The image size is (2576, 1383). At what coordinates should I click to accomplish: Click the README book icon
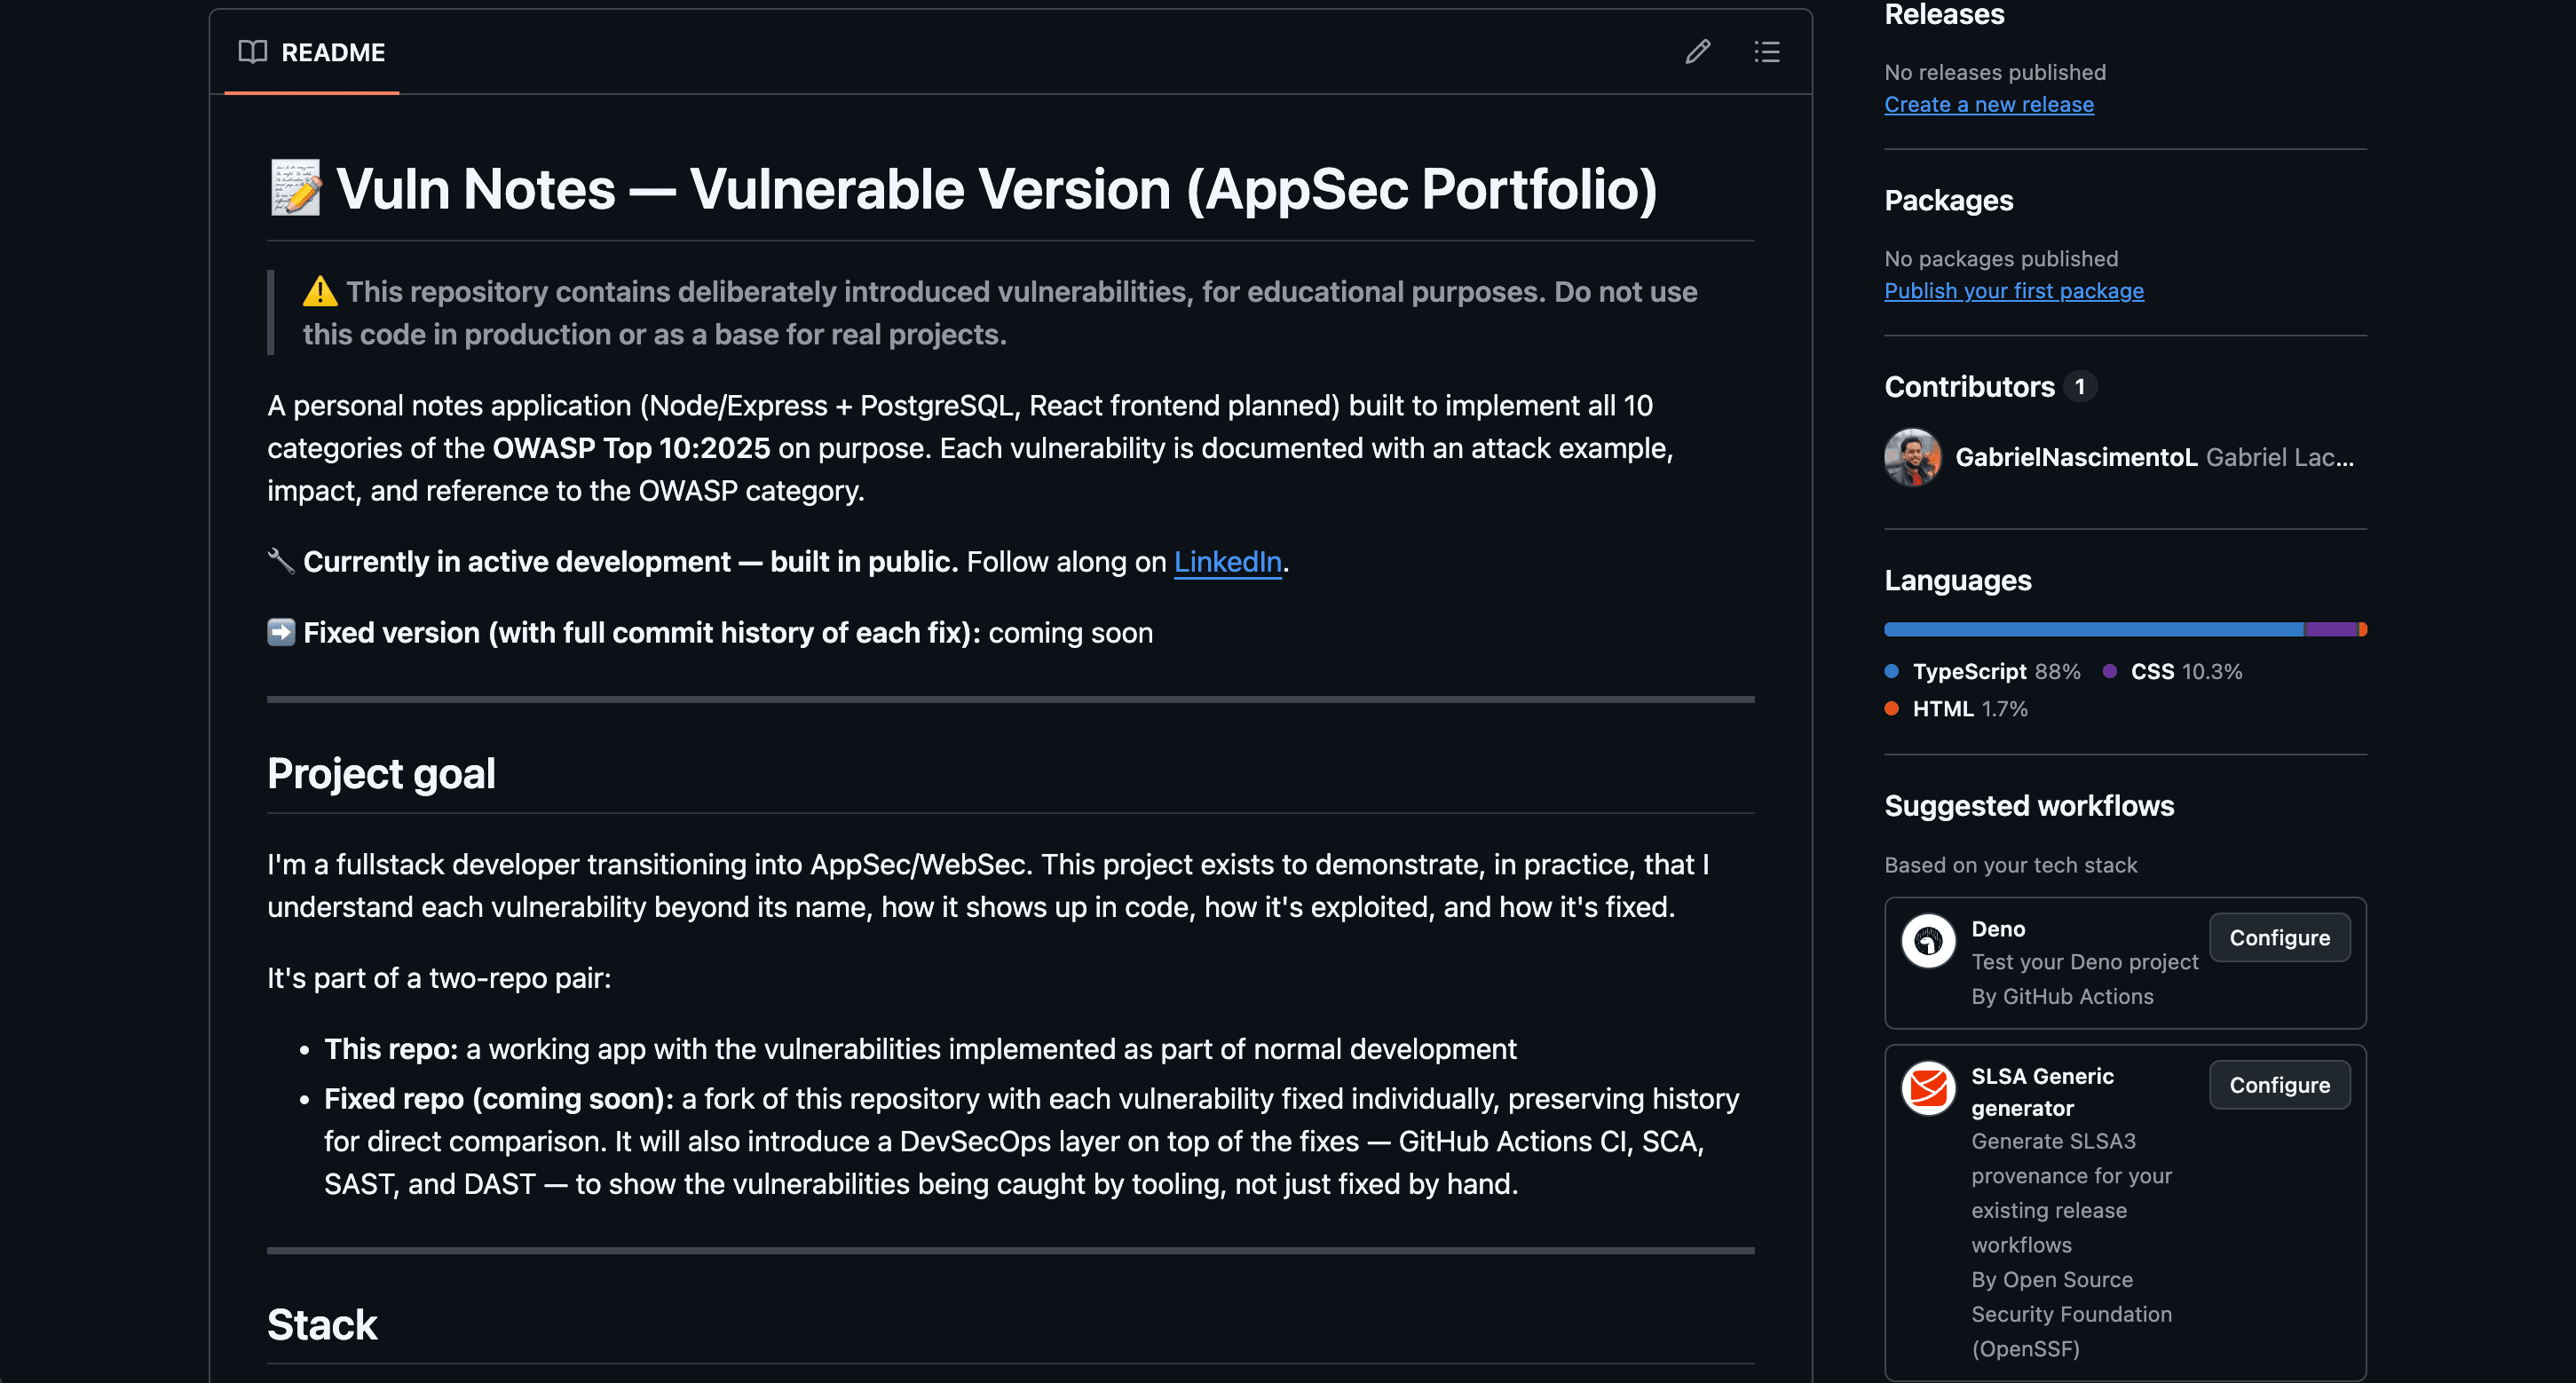click(253, 52)
